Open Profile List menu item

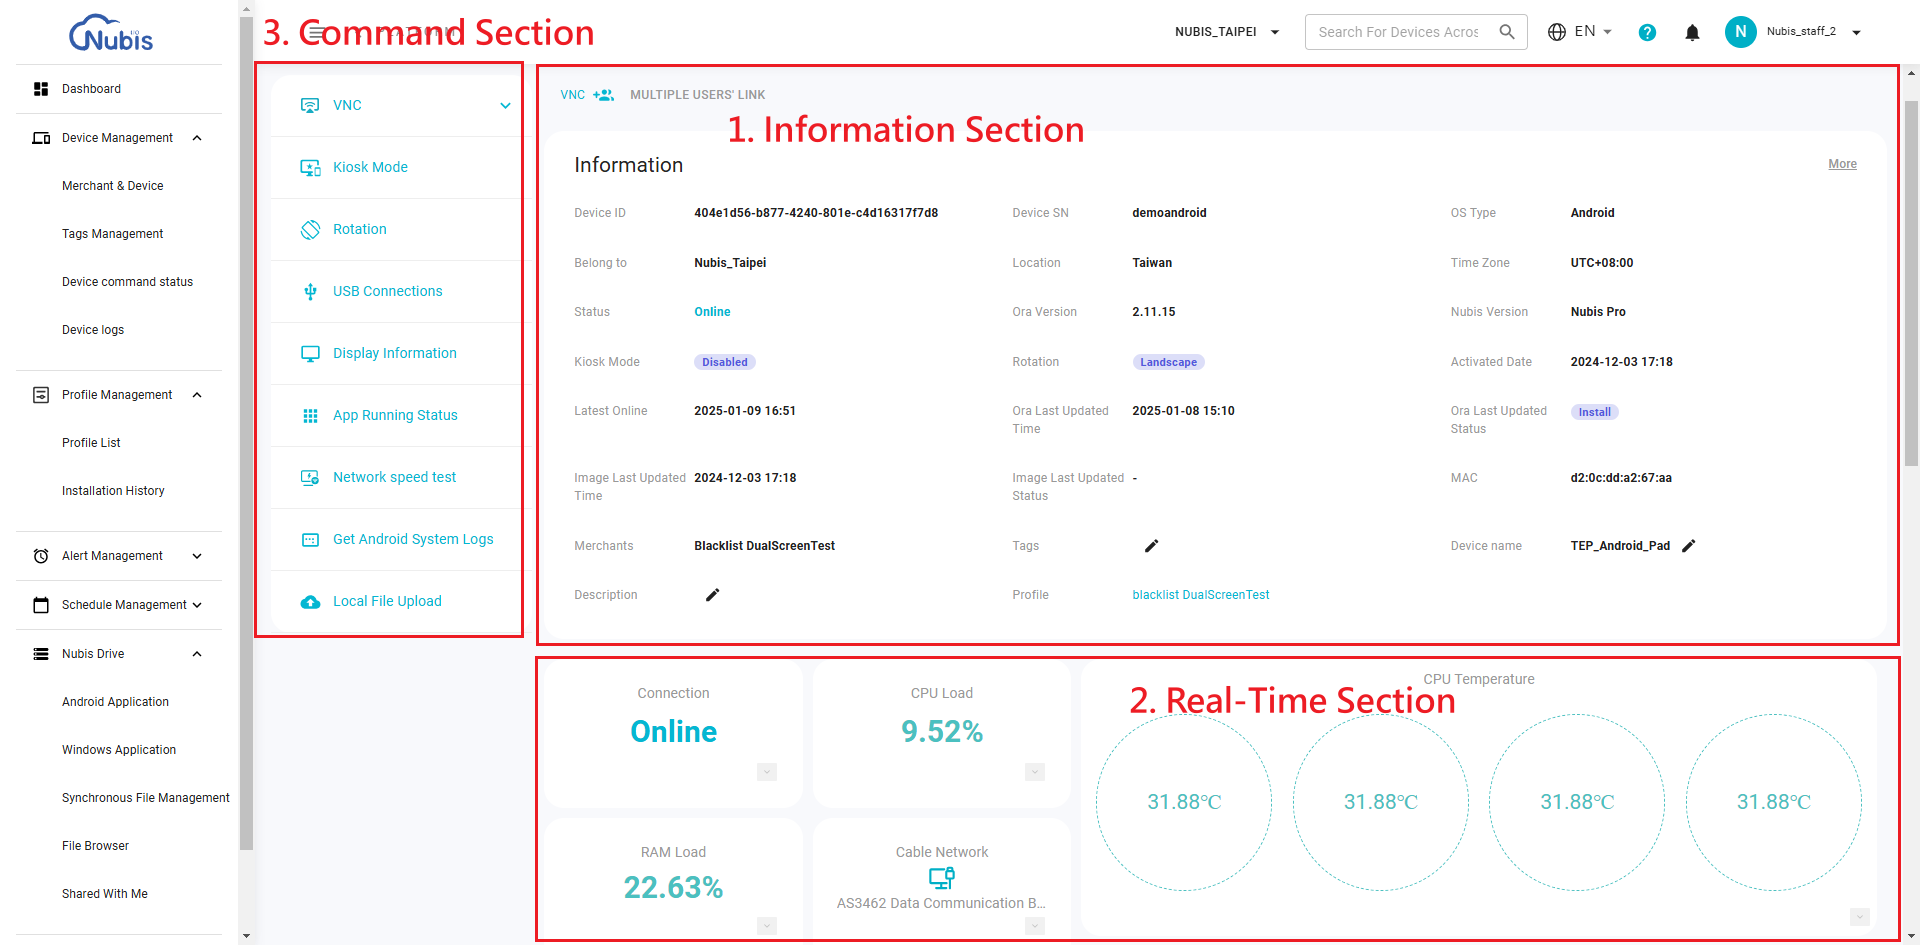pos(91,443)
